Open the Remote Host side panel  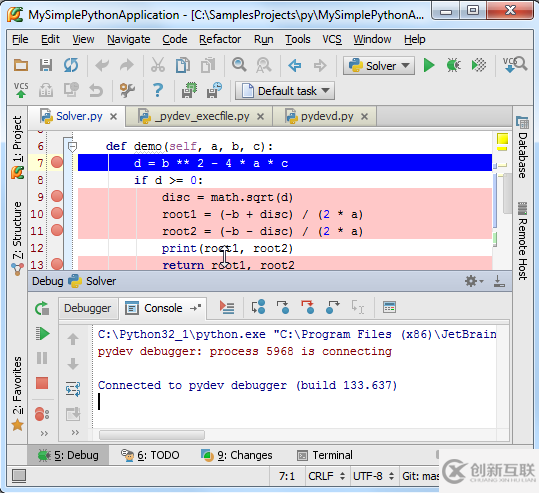(522, 241)
